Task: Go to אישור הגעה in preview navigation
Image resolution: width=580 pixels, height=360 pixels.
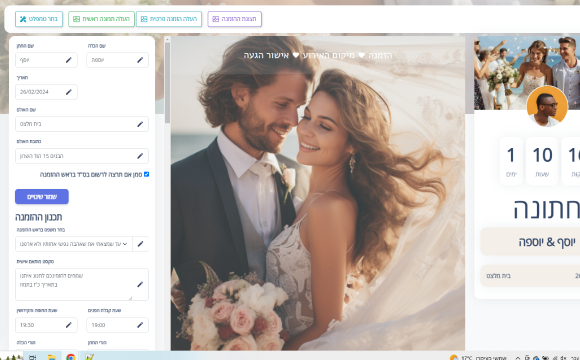Action: click(x=266, y=55)
